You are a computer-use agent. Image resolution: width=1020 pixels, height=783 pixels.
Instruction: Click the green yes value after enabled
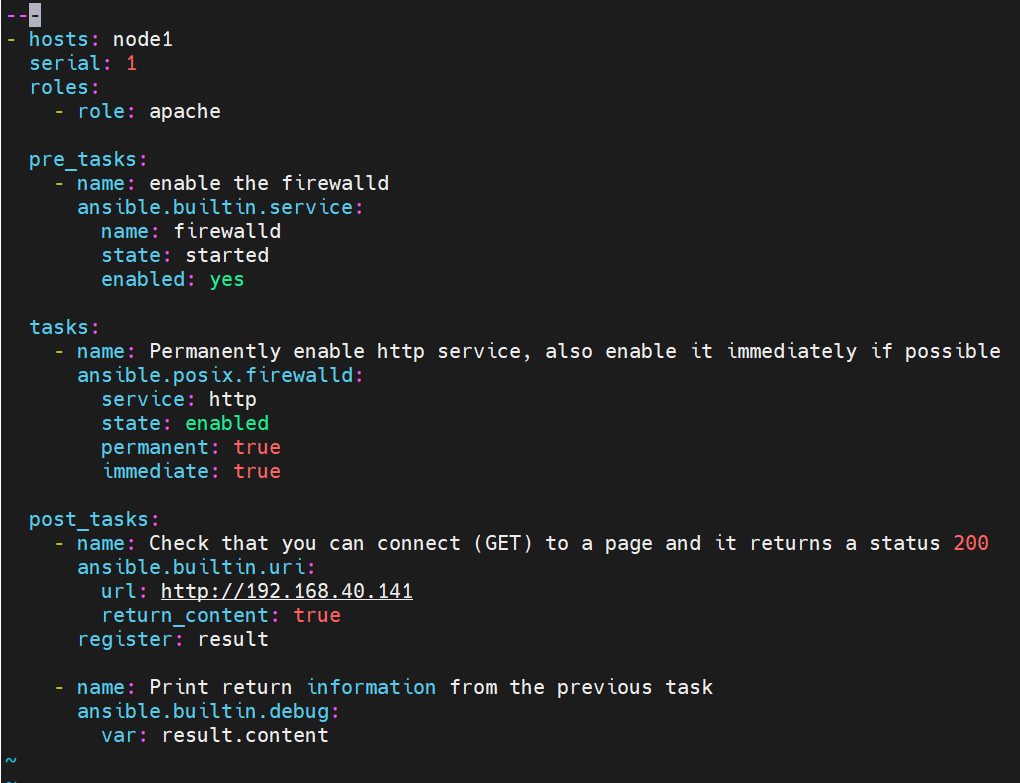(226, 280)
